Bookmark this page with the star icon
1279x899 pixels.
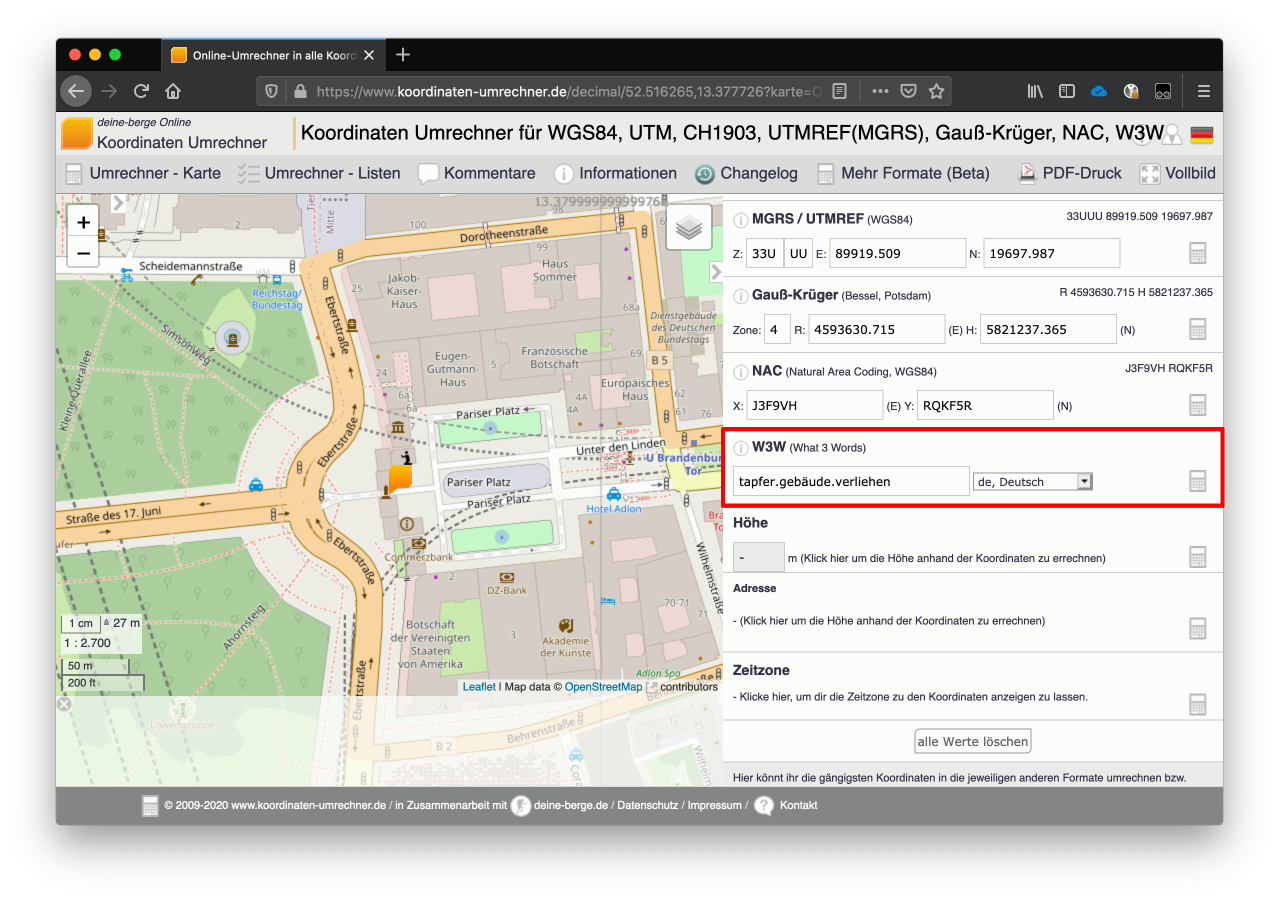click(936, 91)
